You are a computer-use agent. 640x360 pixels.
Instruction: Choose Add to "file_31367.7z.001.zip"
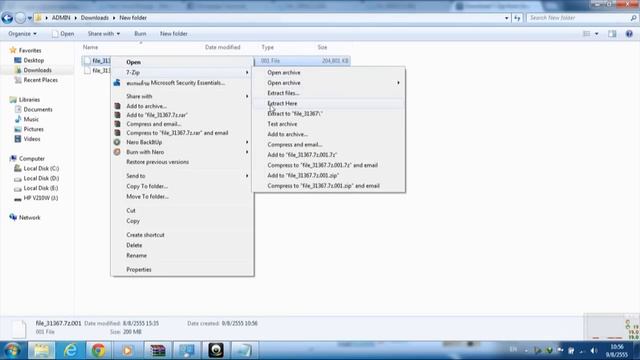(x=329, y=176)
